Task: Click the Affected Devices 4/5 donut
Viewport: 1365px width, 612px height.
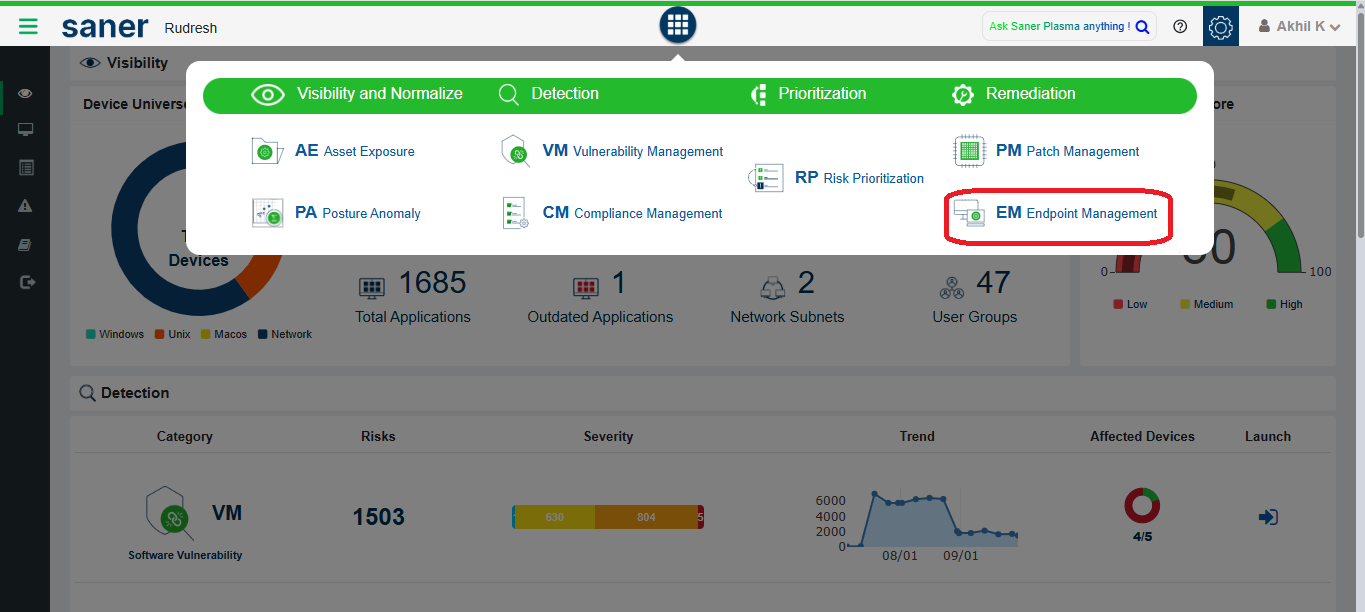Action: point(1142,506)
